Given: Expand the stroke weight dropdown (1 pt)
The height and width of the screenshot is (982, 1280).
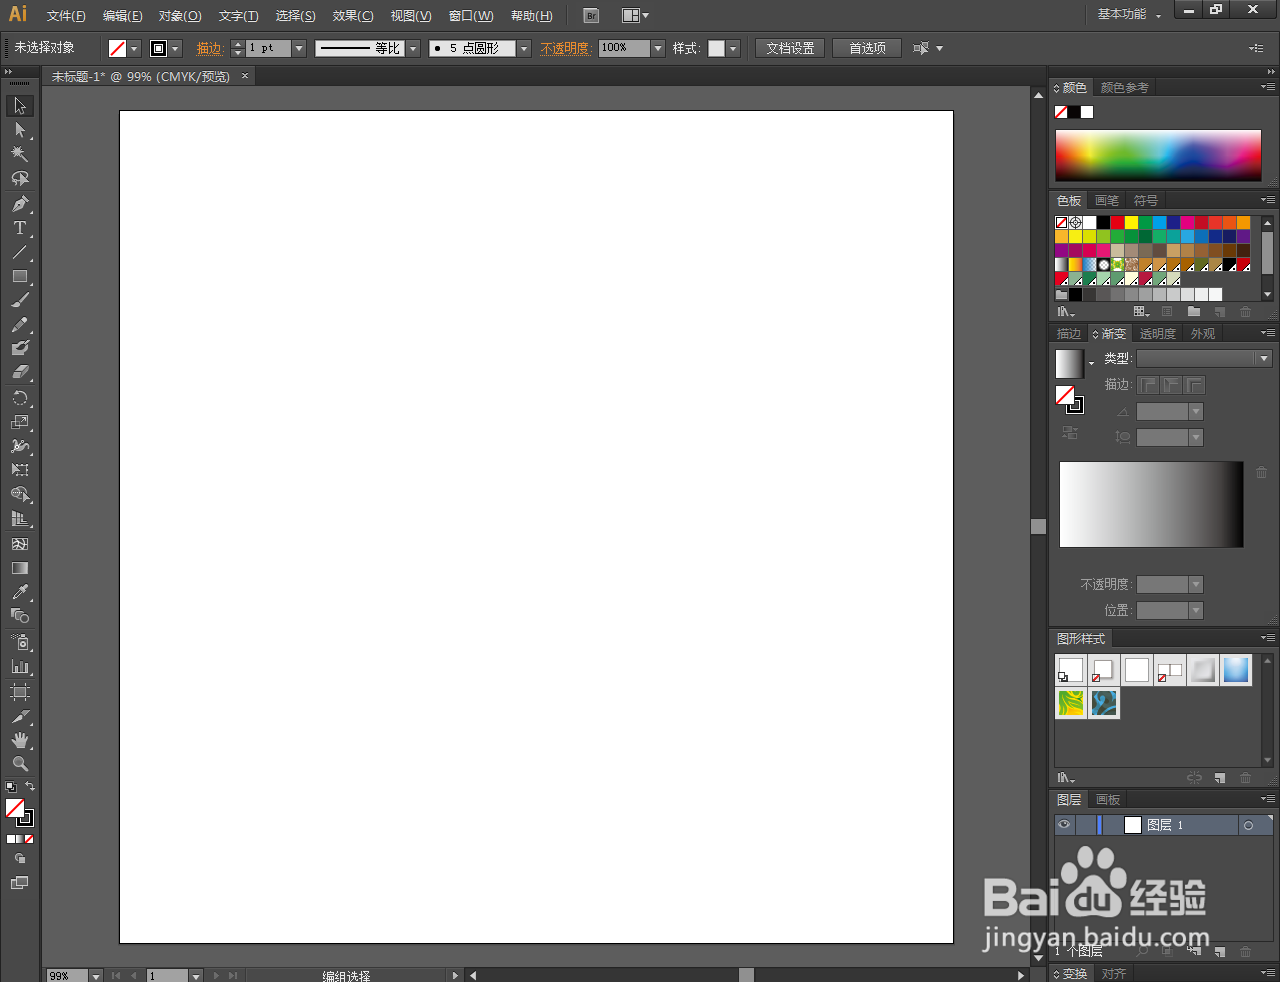Looking at the screenshot, I should [x=298, y=48].
